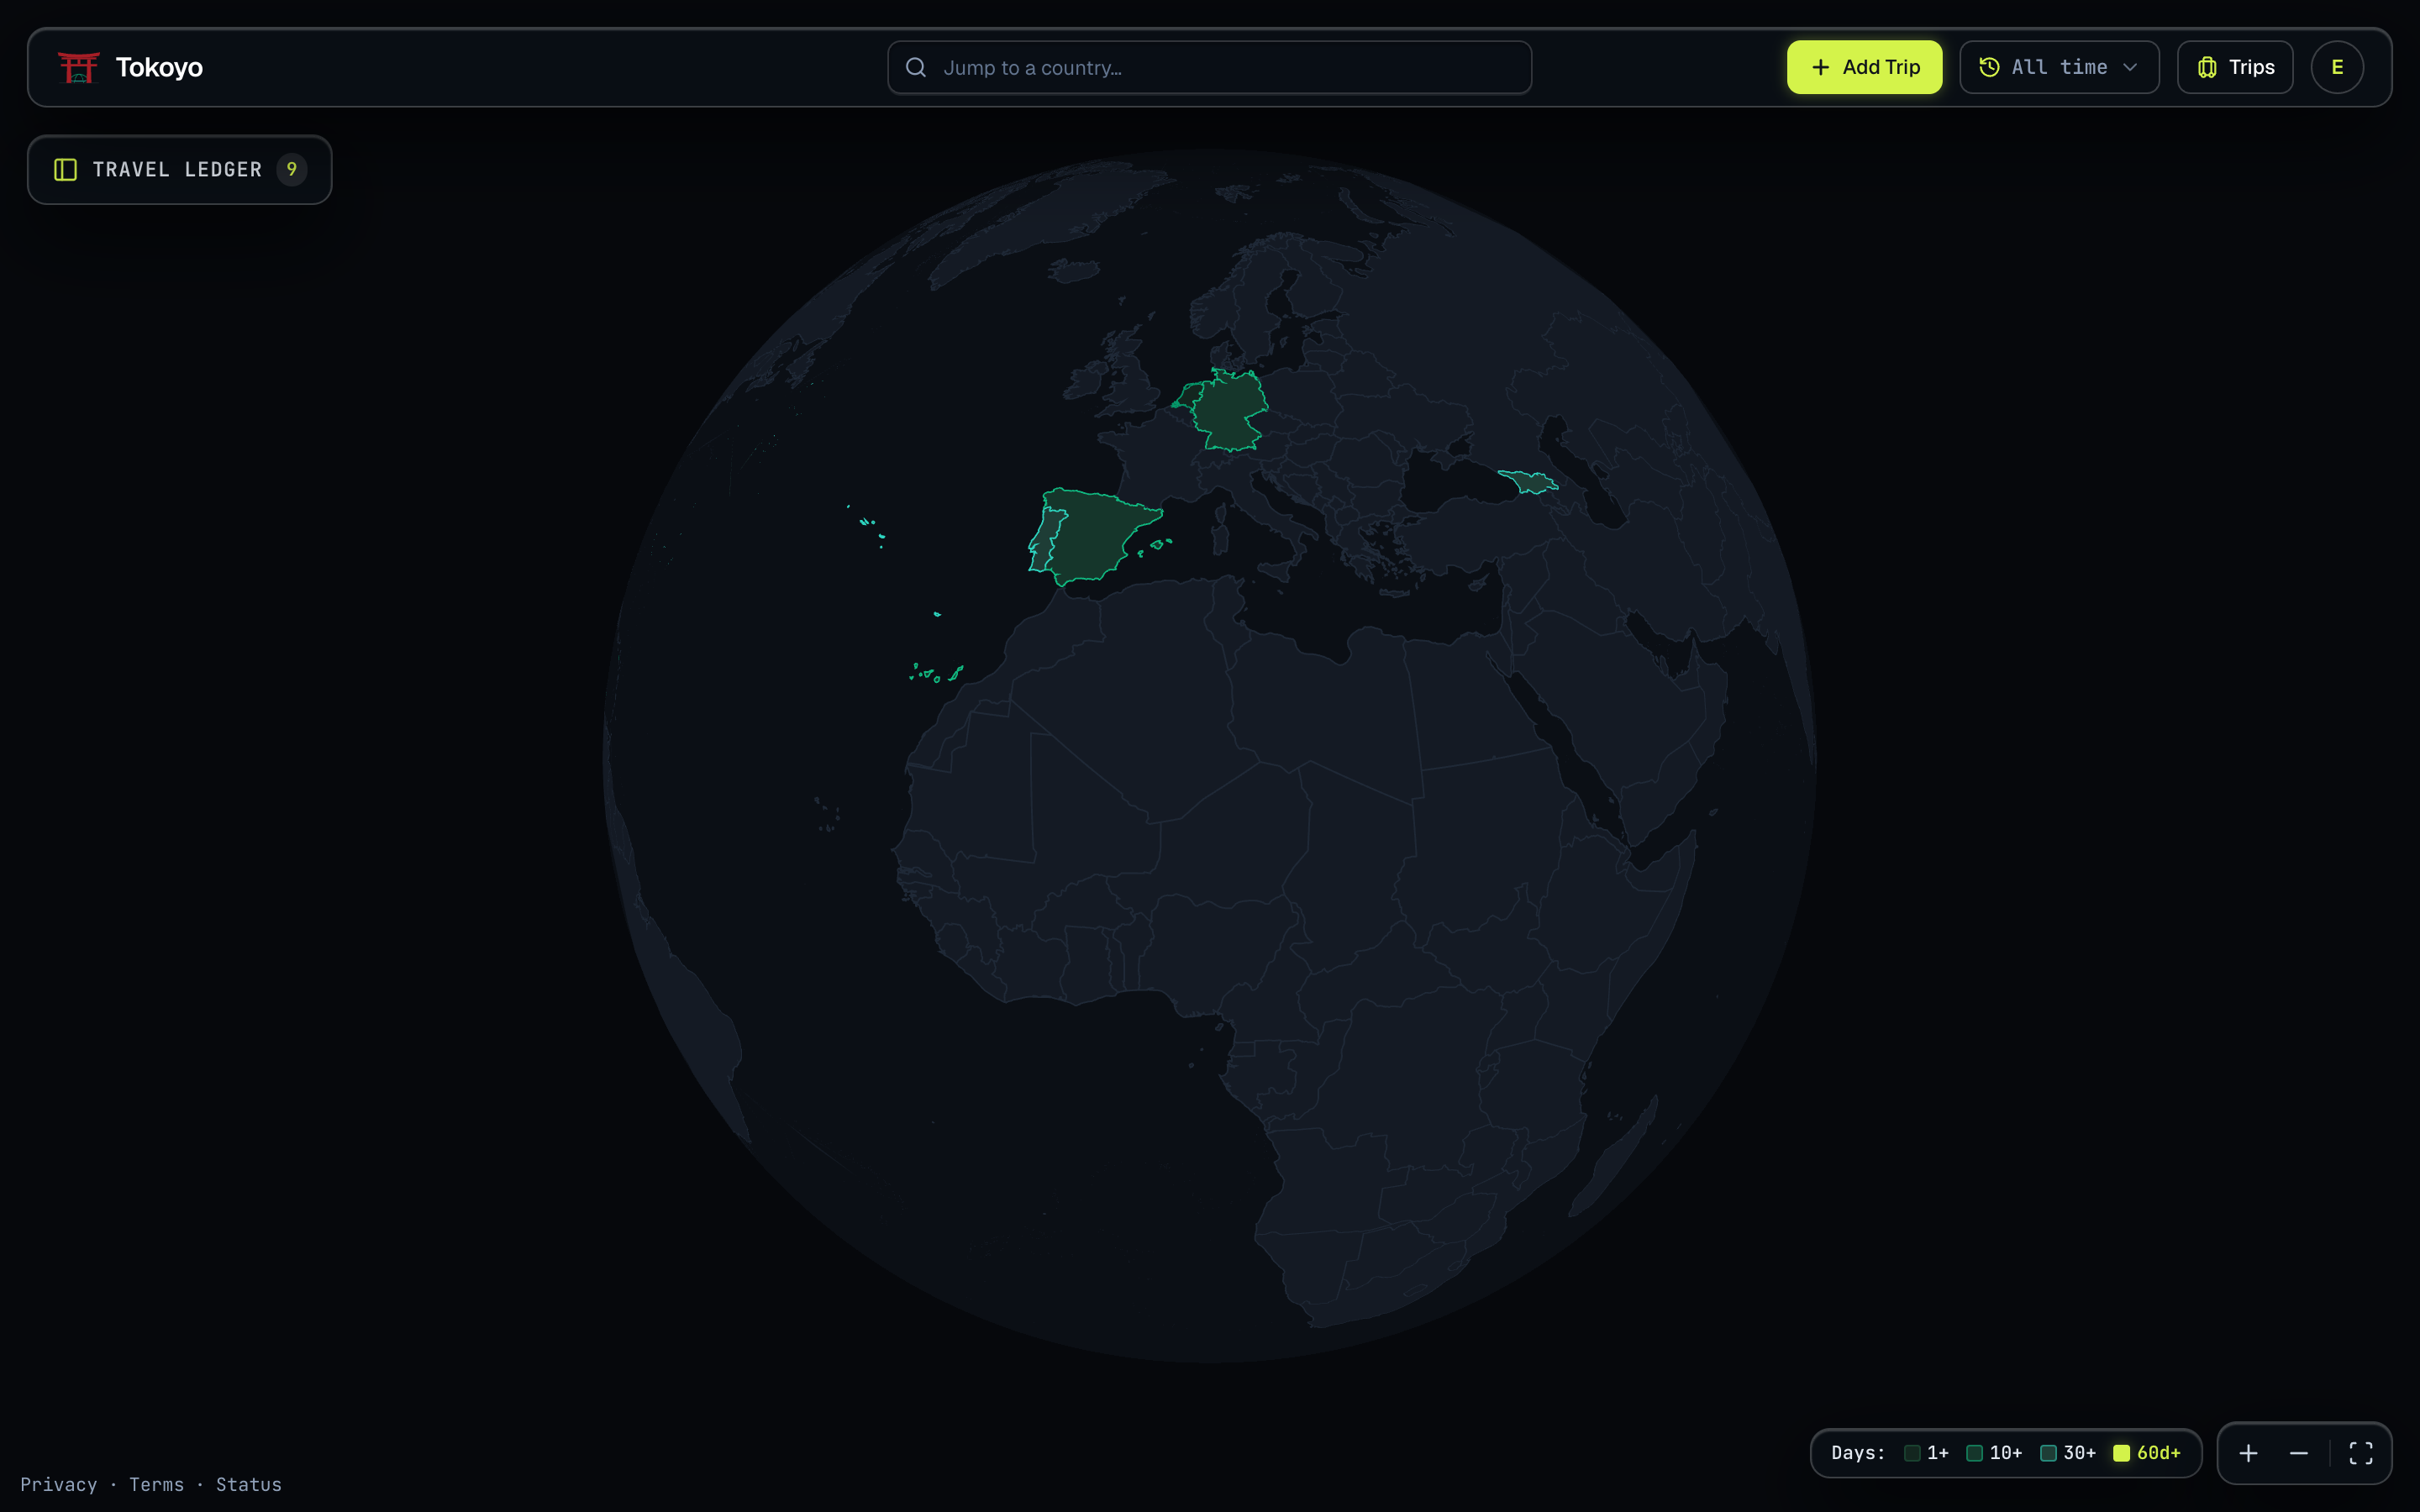Image resolution: width=2420 pixels, height=1512 pixels.
Task: Click the clock history icon
Action: tap(1989, 67)
